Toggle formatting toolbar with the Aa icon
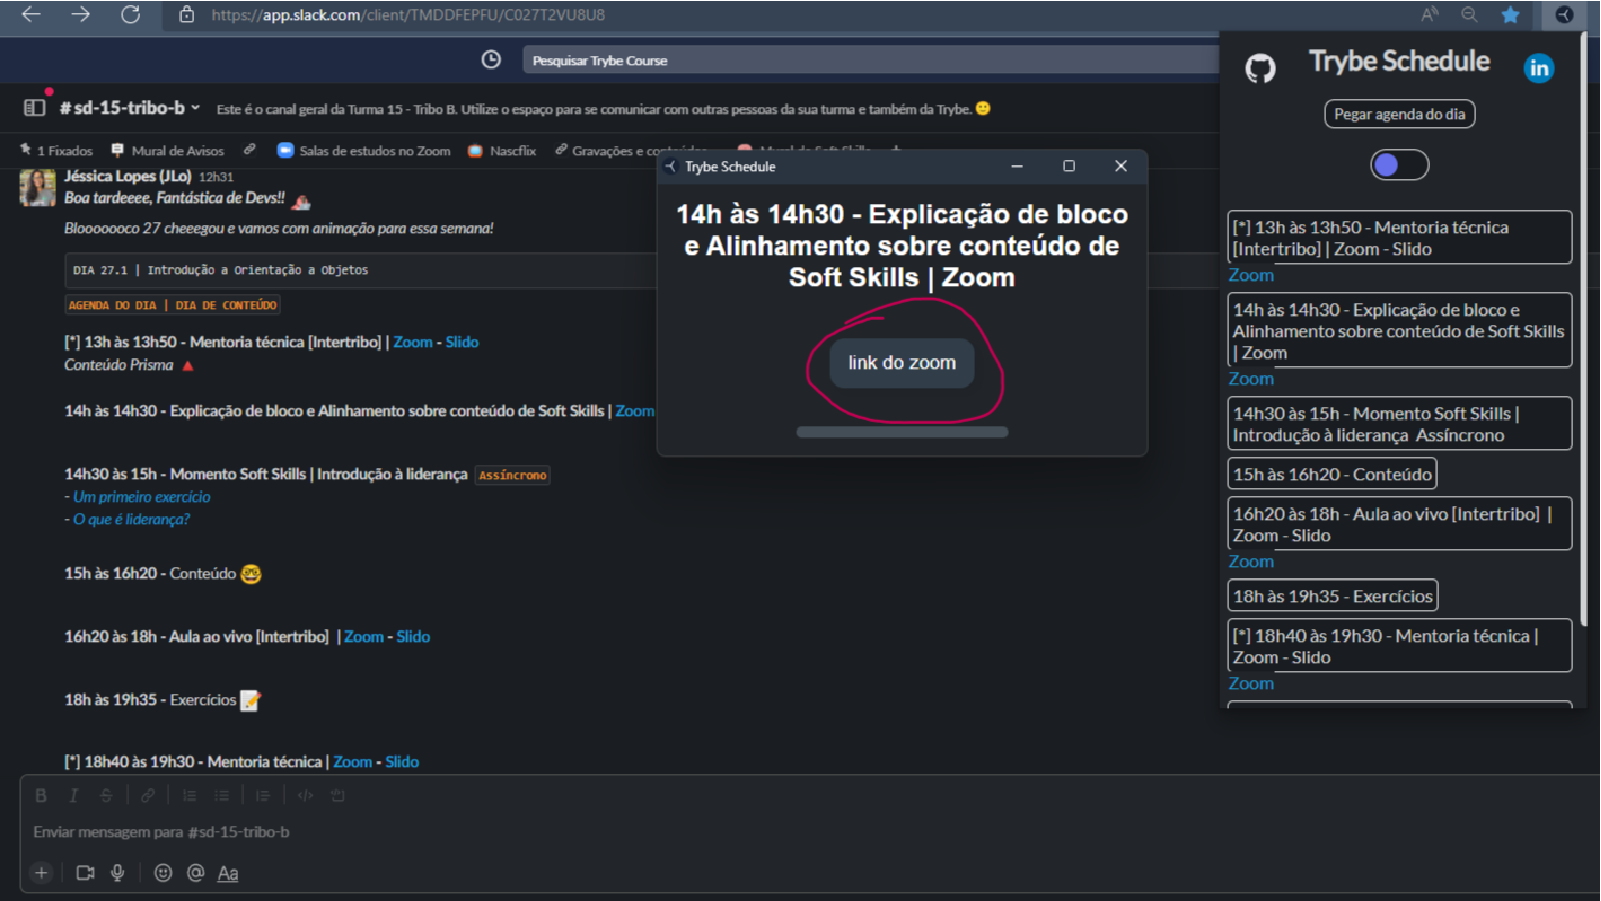This screenshot has width=1601, height=901. tap(228, 873)
